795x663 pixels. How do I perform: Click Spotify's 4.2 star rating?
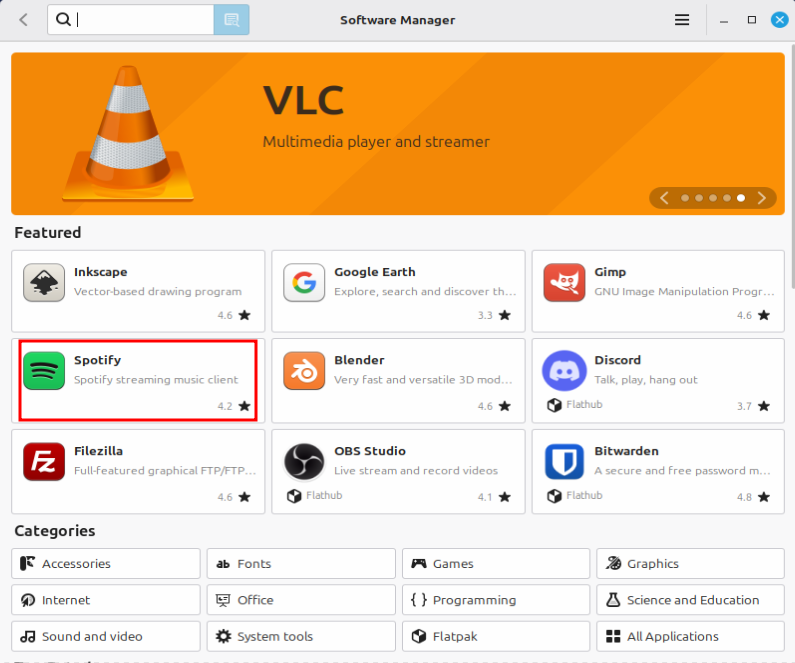234,406
